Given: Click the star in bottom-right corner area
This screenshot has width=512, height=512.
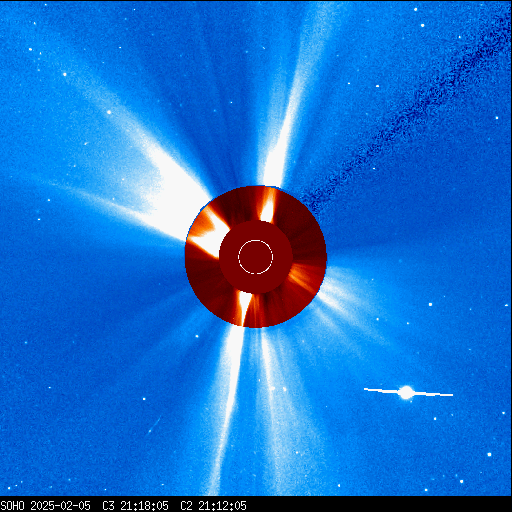Looking at the screenshot, I should click(489, 454).
